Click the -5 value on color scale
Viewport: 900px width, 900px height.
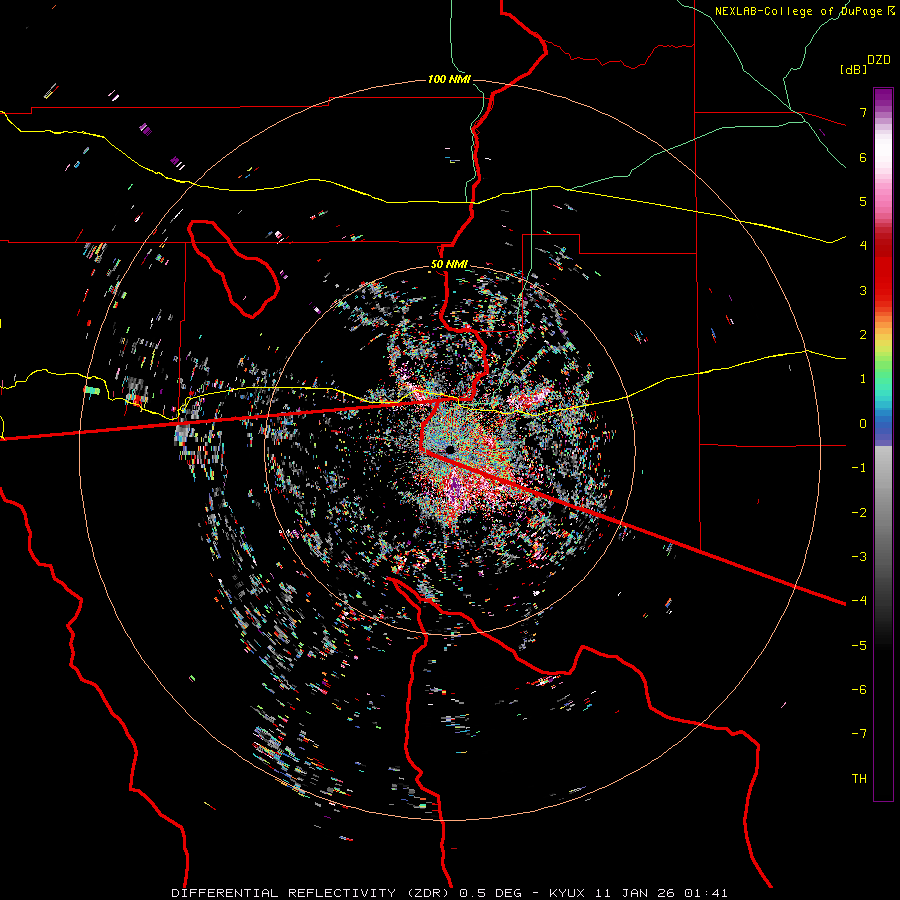click(x=859, y=646)
